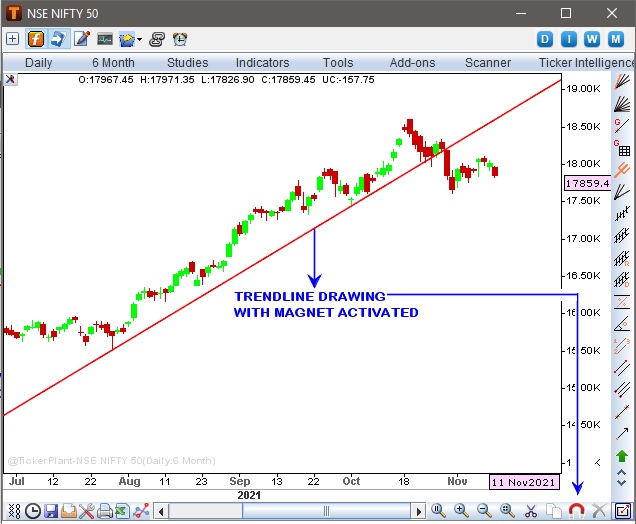
Task: Click the blue arrow refresh icon in toolbar
Action: tap(58, 39)
